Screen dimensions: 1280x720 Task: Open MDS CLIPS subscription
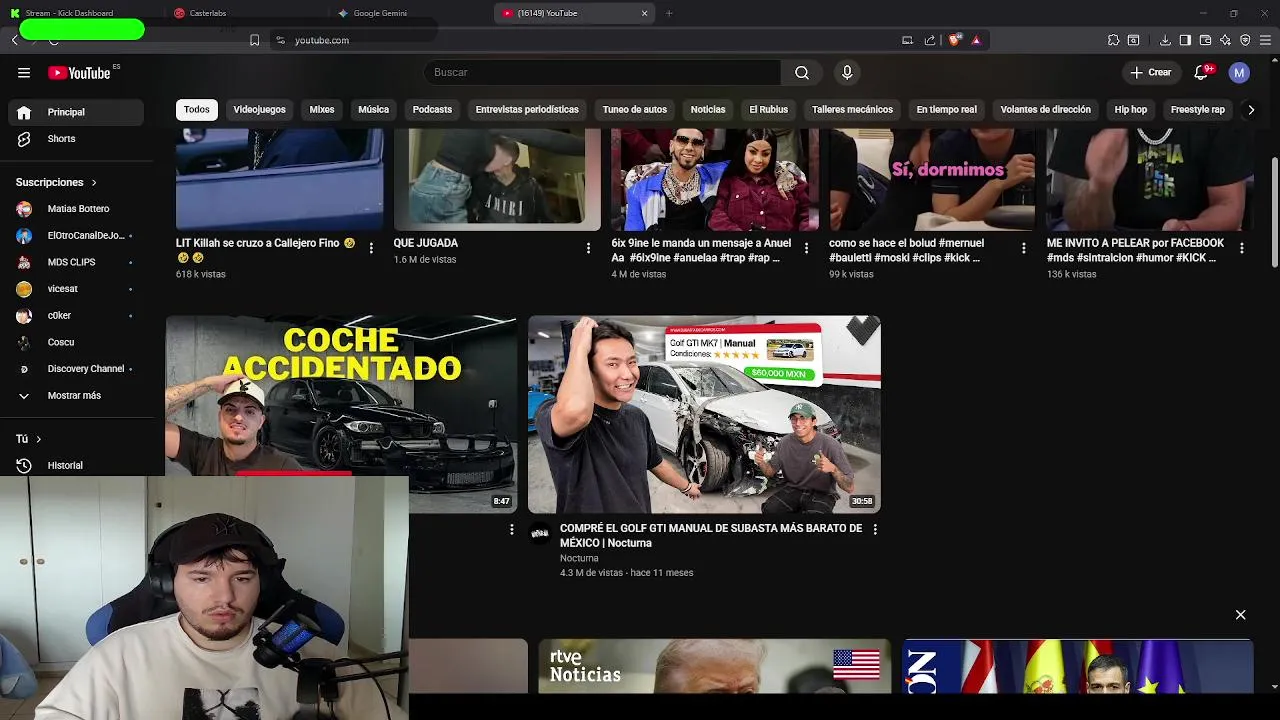(76, 262)
